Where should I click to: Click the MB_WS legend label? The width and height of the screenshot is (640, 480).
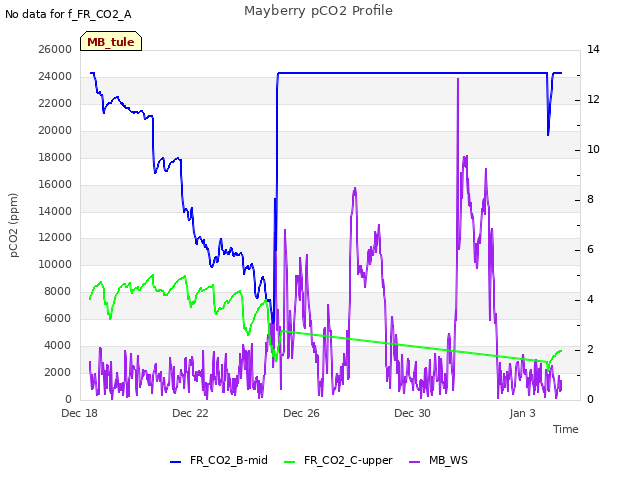click(448, 460)
